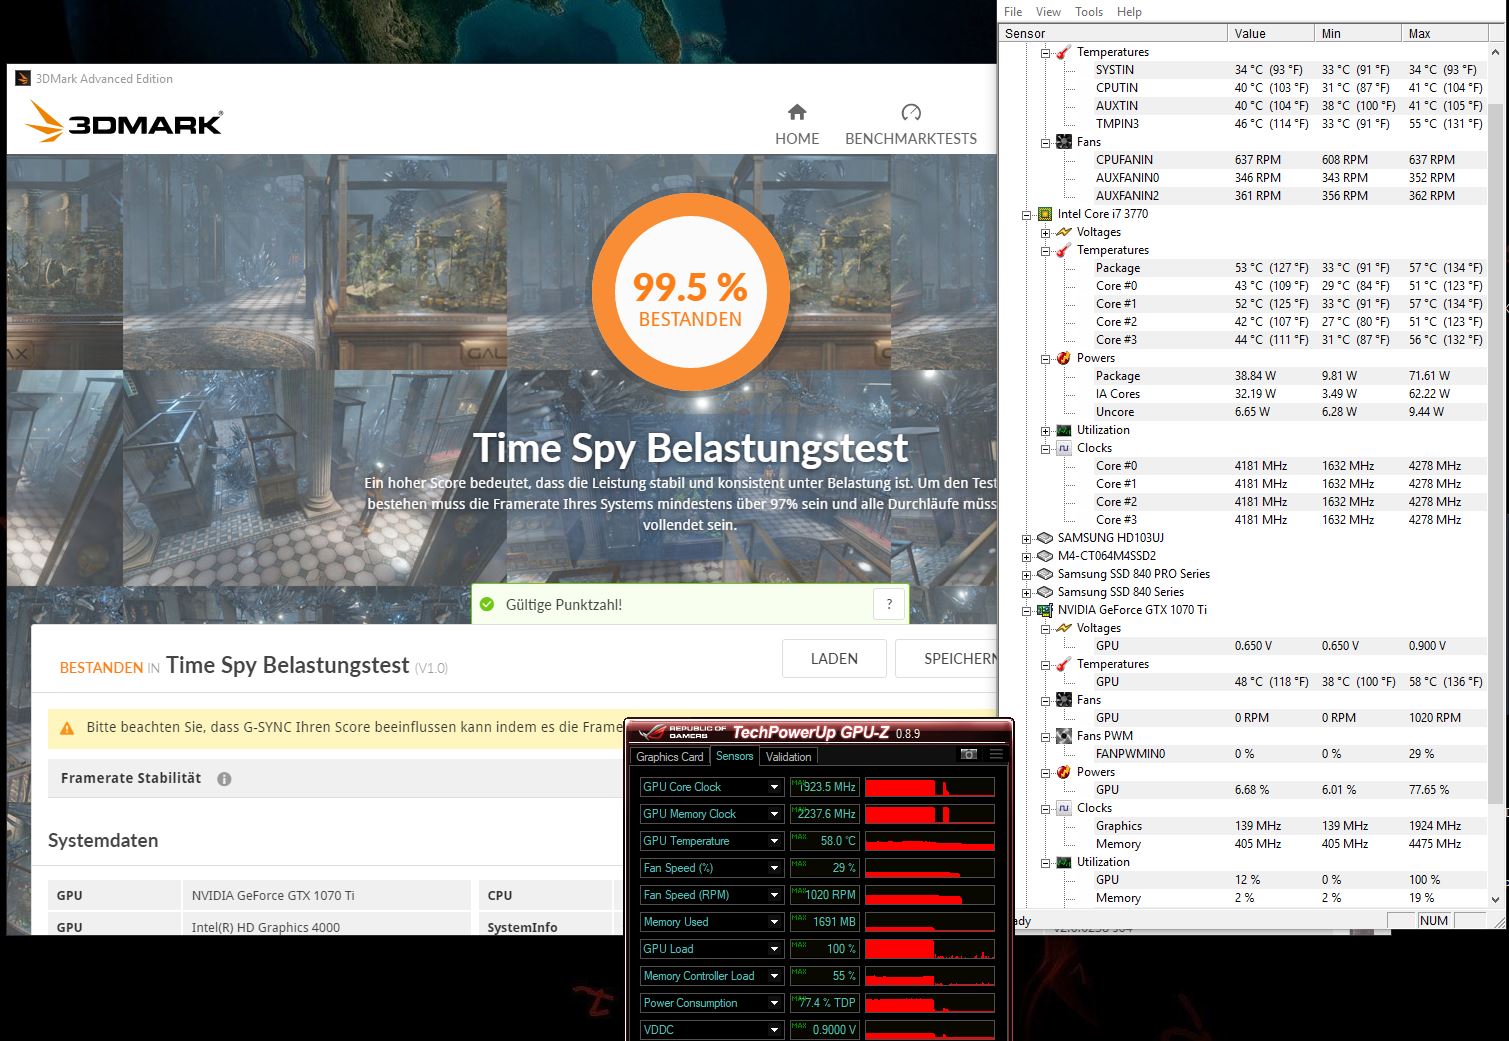This screenshot has height=1041, width=1509.
Task: Click the Samsung SSD 840 PRO Series drive icon
Action: click(1045, 574)
